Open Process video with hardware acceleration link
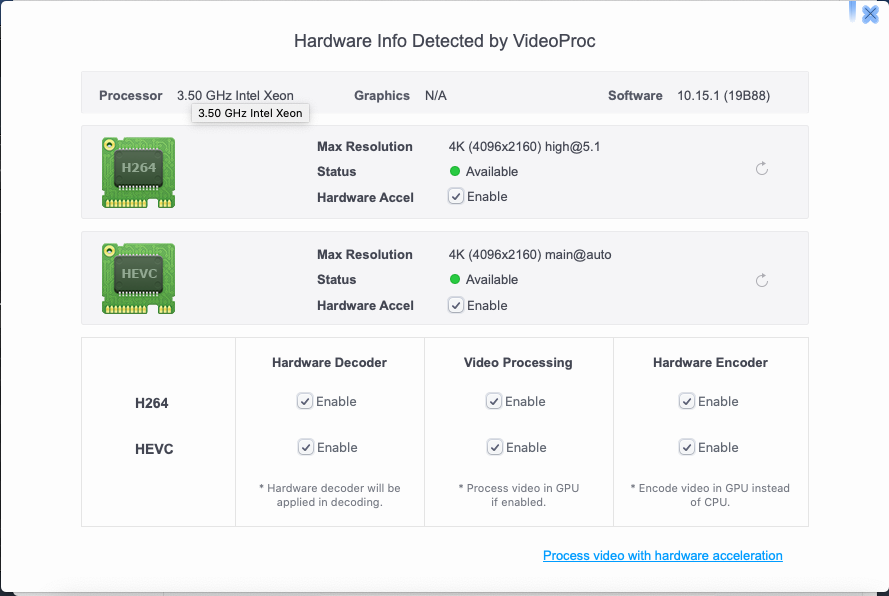The width and height of the screenshot is (889, 596). [x=662, y=556]
